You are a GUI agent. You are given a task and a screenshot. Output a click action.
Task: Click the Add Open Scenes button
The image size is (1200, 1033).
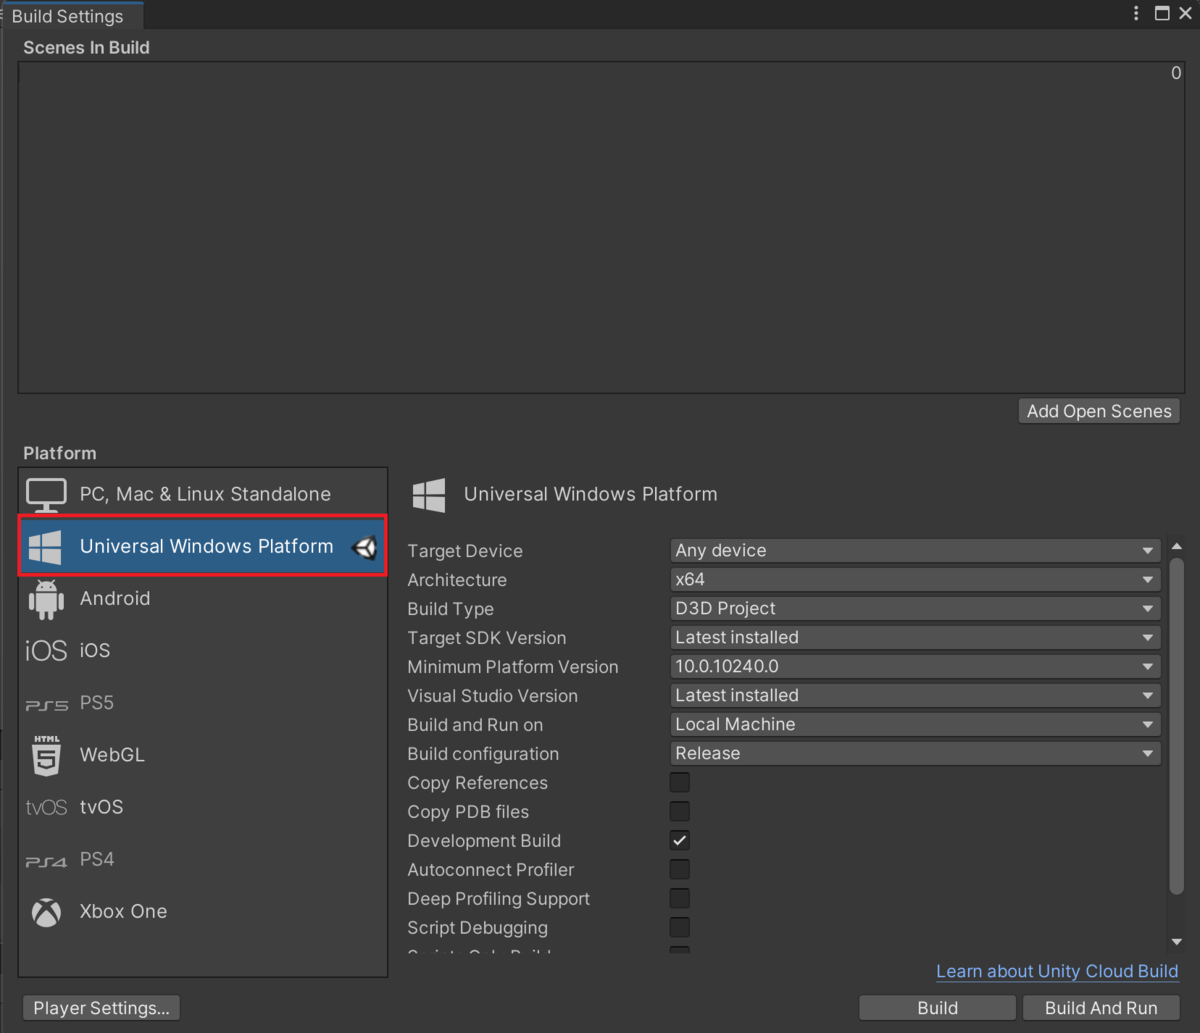(x=1099, y=412)
